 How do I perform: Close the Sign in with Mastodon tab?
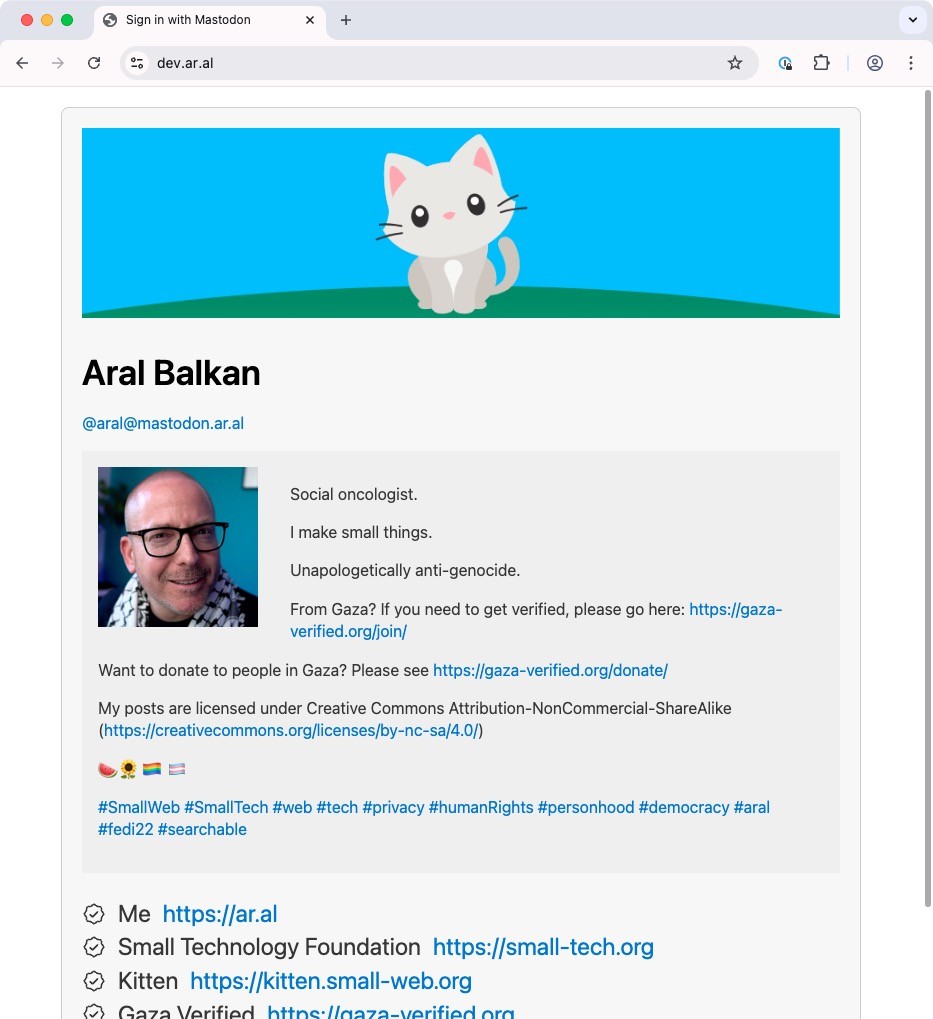310,20
